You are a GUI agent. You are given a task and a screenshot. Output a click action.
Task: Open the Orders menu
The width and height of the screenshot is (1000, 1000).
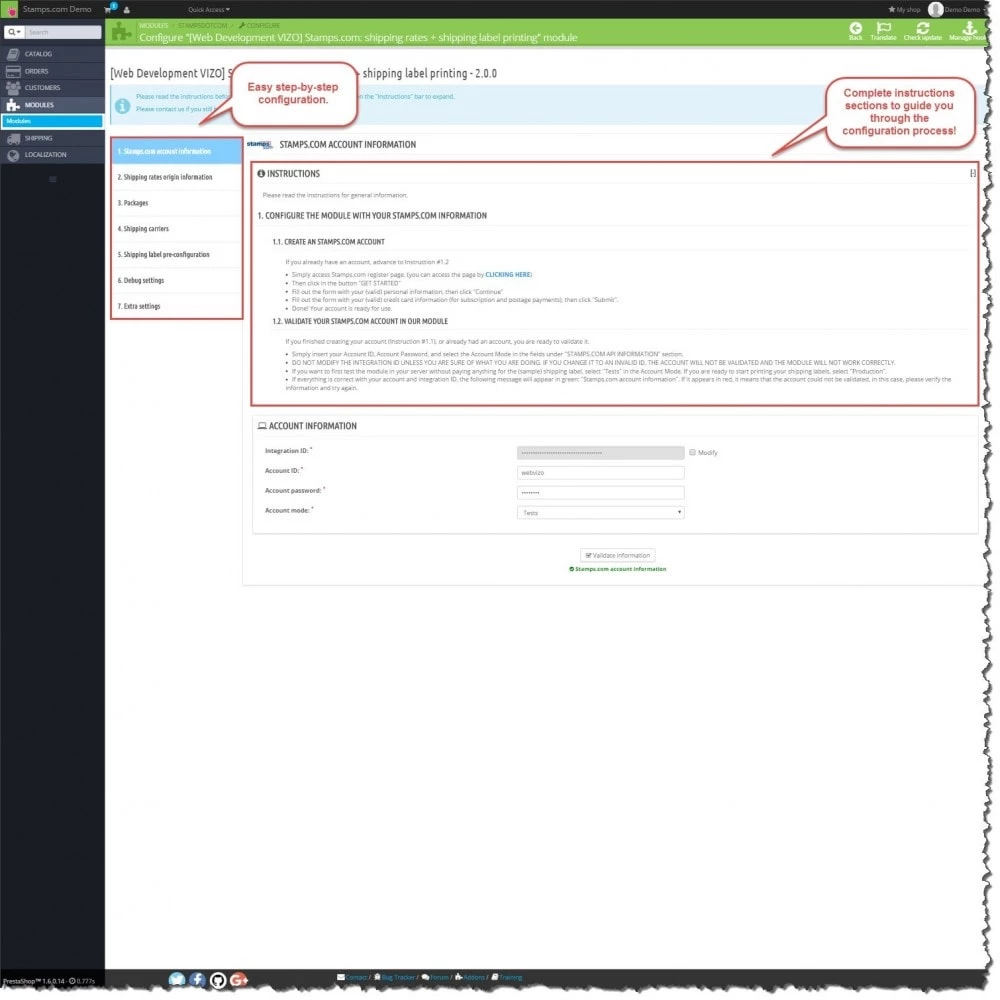tap(52, 71)
